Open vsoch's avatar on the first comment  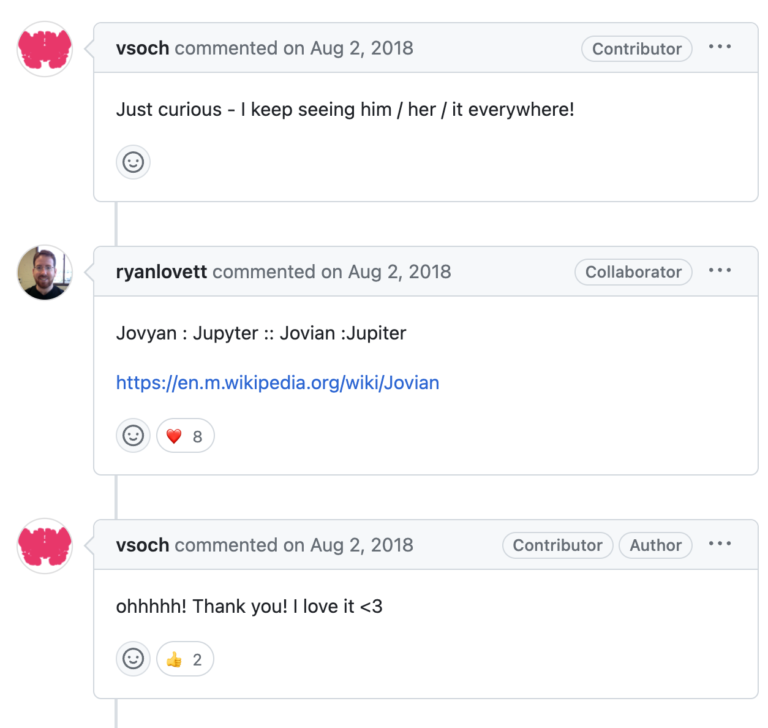click(45, 49)
